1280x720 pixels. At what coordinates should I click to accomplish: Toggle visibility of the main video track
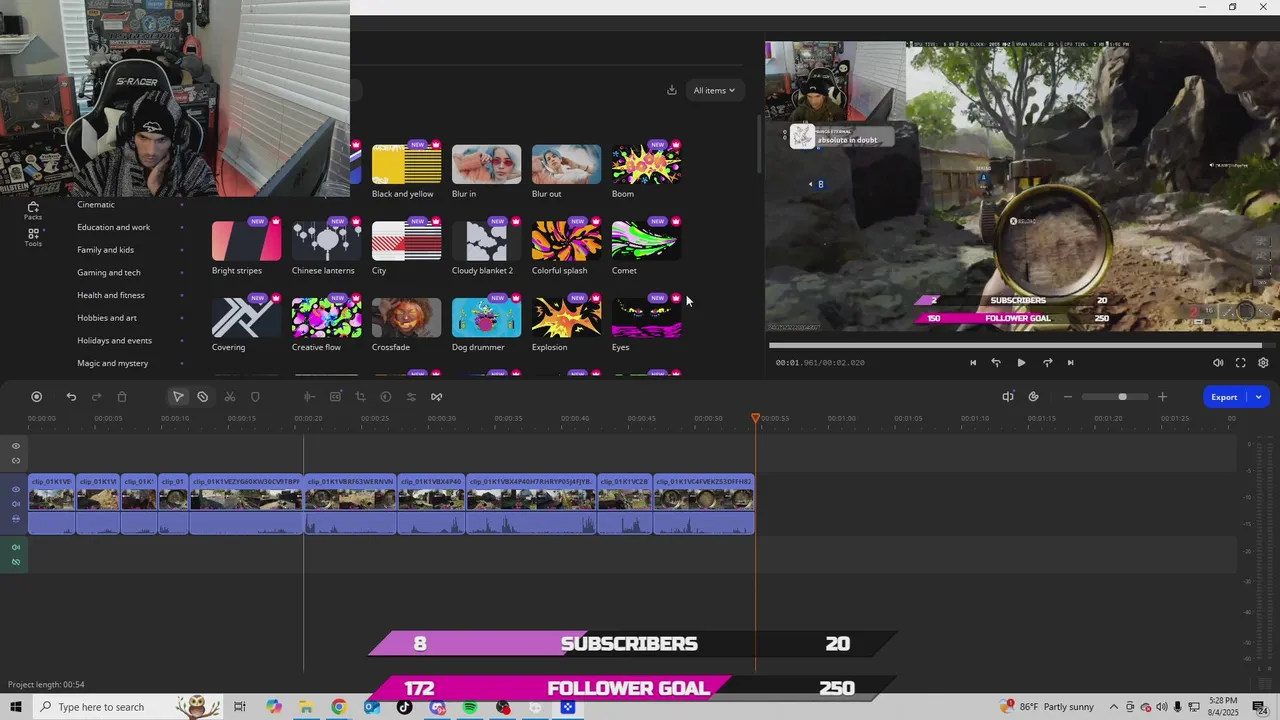click(x=16, y=489)
